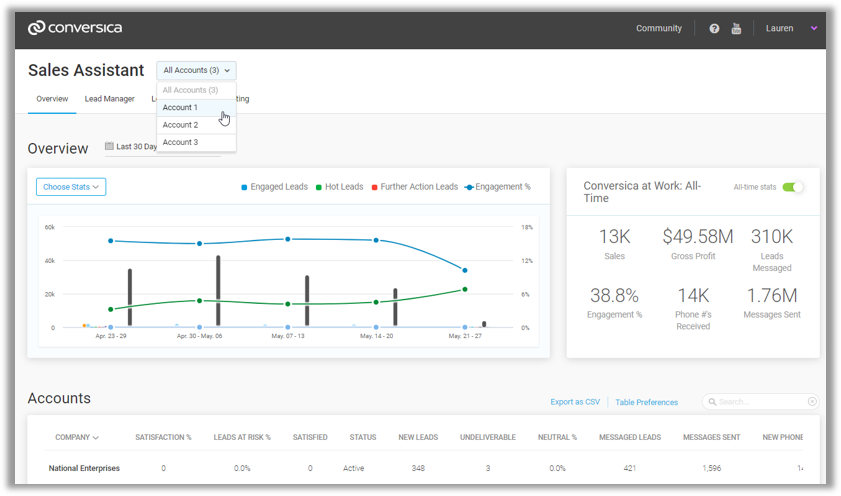Sort by SATISFIED column header
This screenshot has height=496, width=841.
tap(310, 437)
